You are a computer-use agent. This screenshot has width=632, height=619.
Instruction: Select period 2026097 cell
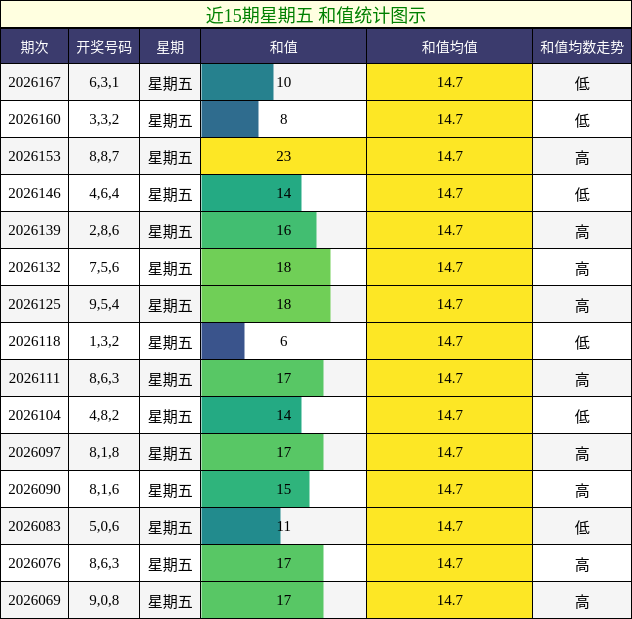[x=34, y=452]
